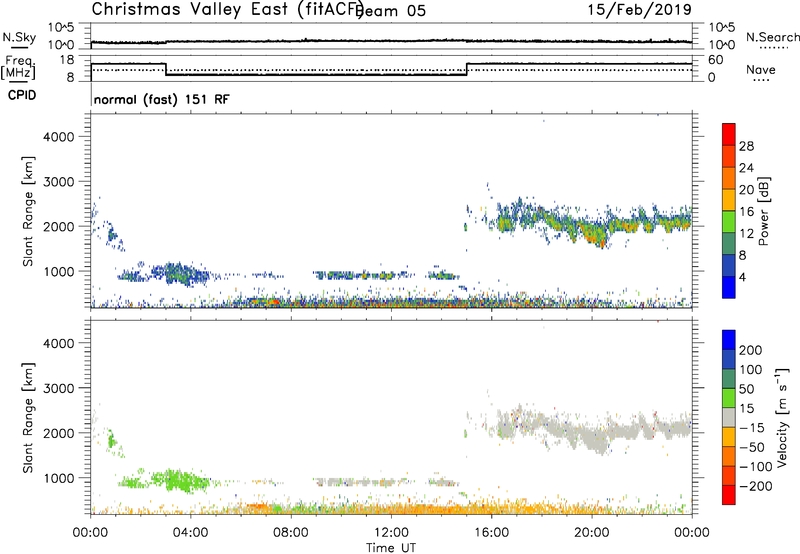
Task: Click the "20" label on Power colorbar
Action: (746, 190)
